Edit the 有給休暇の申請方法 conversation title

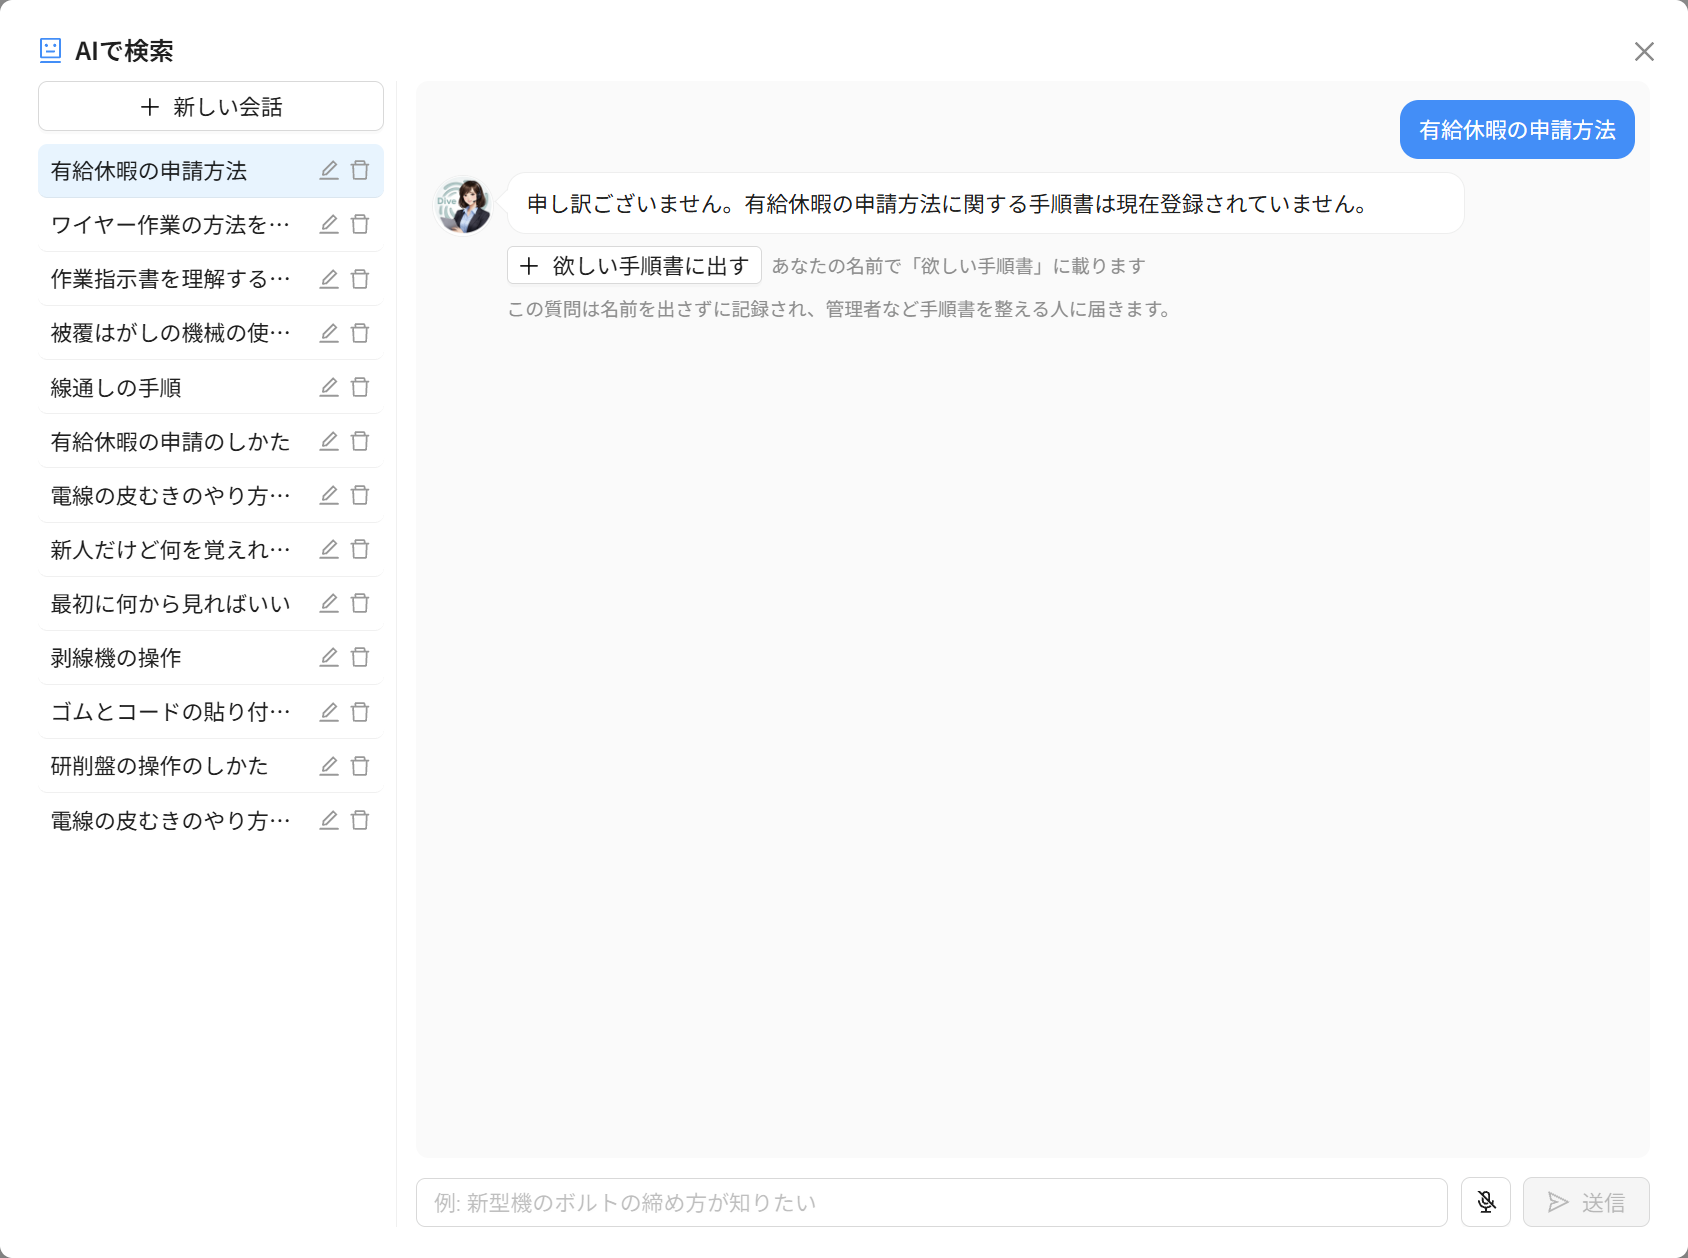coord(329,170)
